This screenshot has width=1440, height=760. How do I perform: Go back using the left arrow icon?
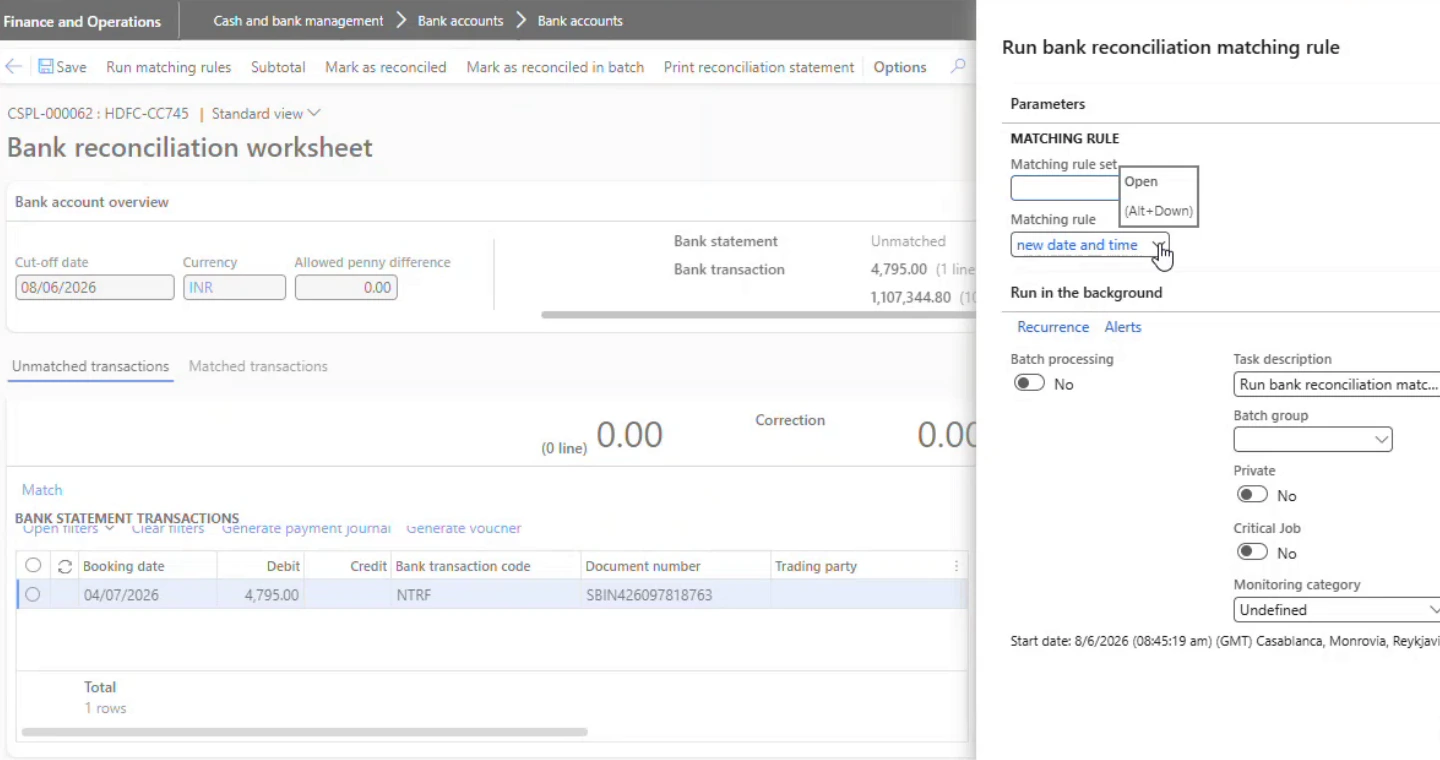pos(14,67)
